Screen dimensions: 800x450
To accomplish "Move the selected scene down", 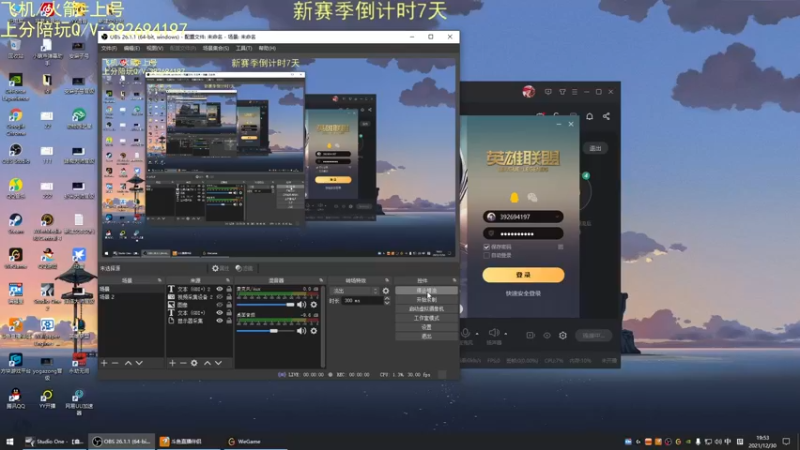I will point(139,363).
